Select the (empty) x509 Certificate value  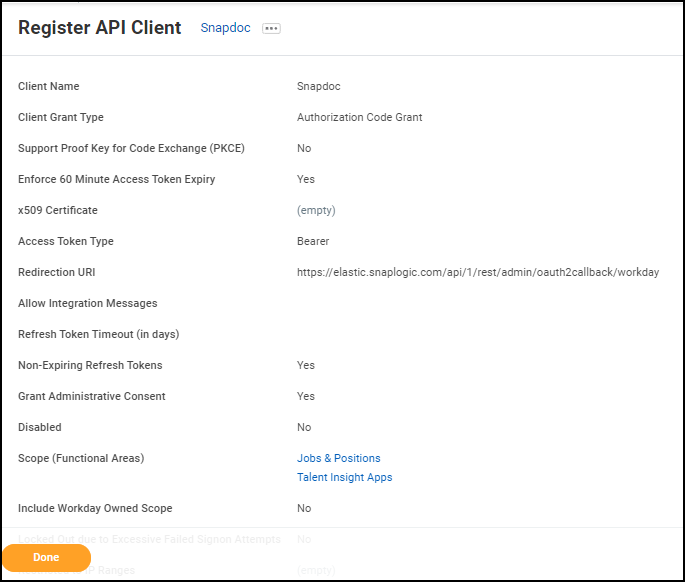(x=316, y=210)
